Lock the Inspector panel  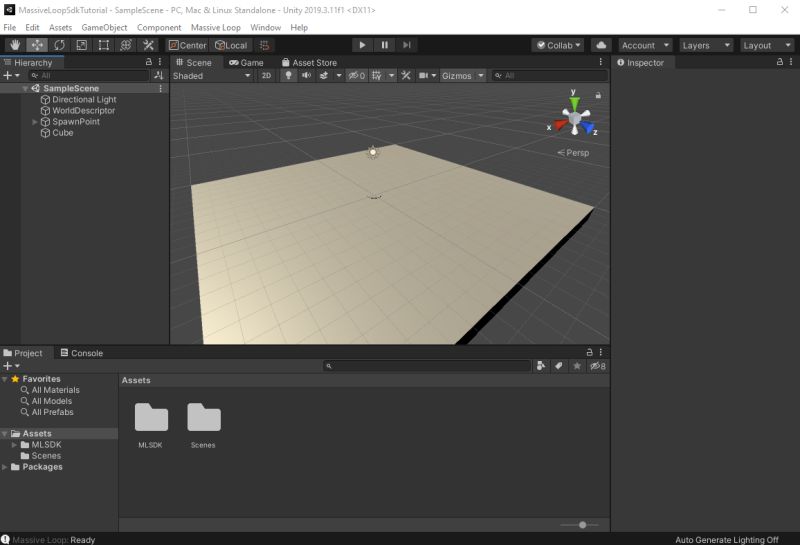tap(780, 62)
